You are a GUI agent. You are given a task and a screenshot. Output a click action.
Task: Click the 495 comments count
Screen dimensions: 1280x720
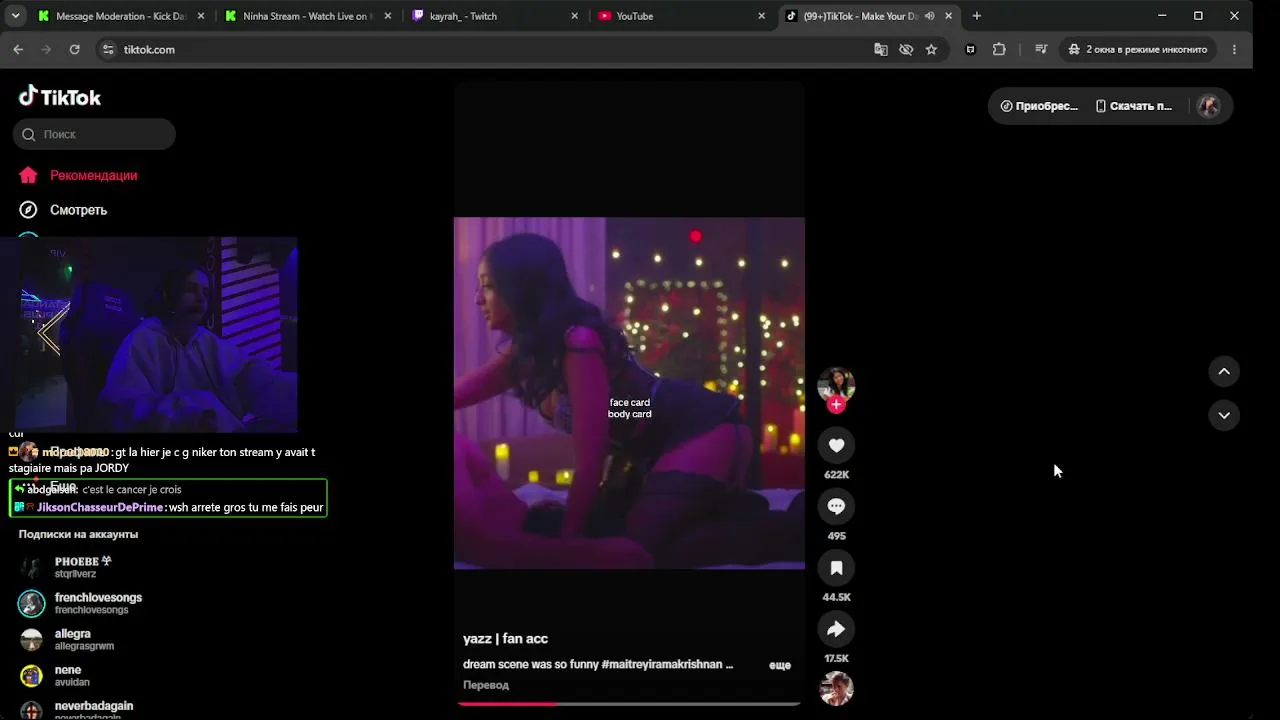[836, 536]
